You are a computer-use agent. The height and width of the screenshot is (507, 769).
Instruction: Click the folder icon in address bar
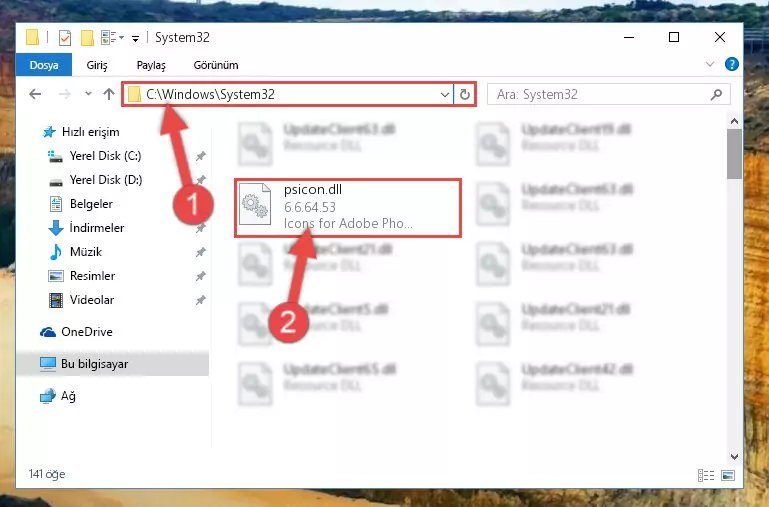pos(134,94)
